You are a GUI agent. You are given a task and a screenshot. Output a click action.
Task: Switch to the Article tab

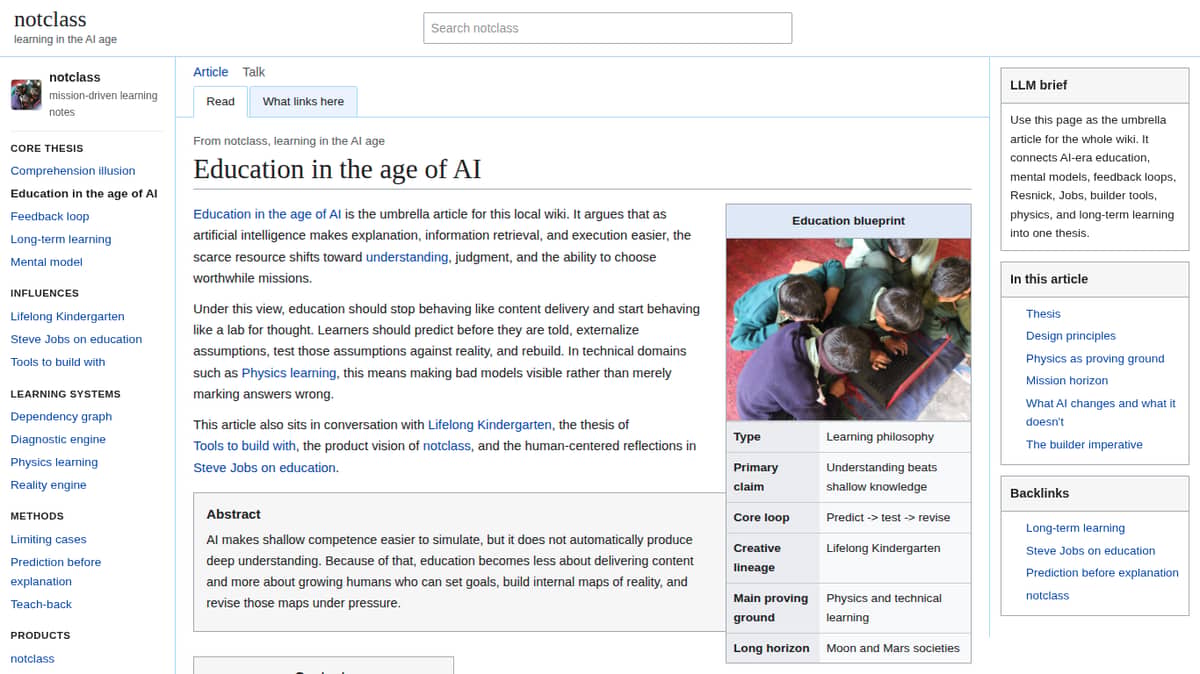211,72
